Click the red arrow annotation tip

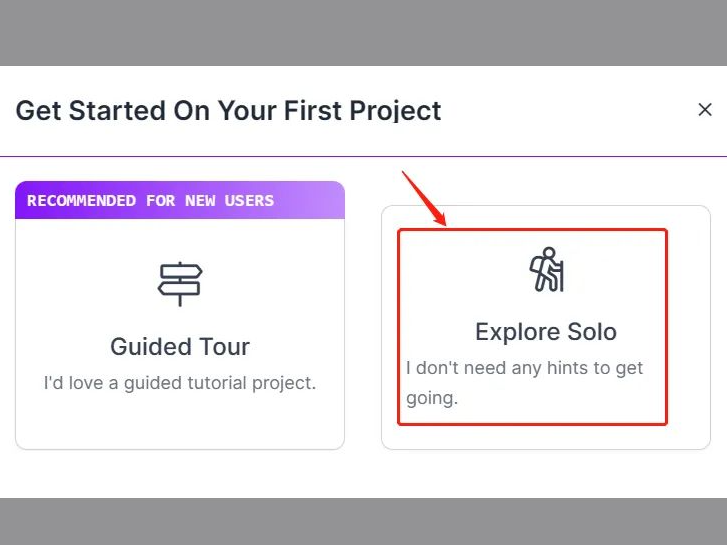(x=445, y=224)
